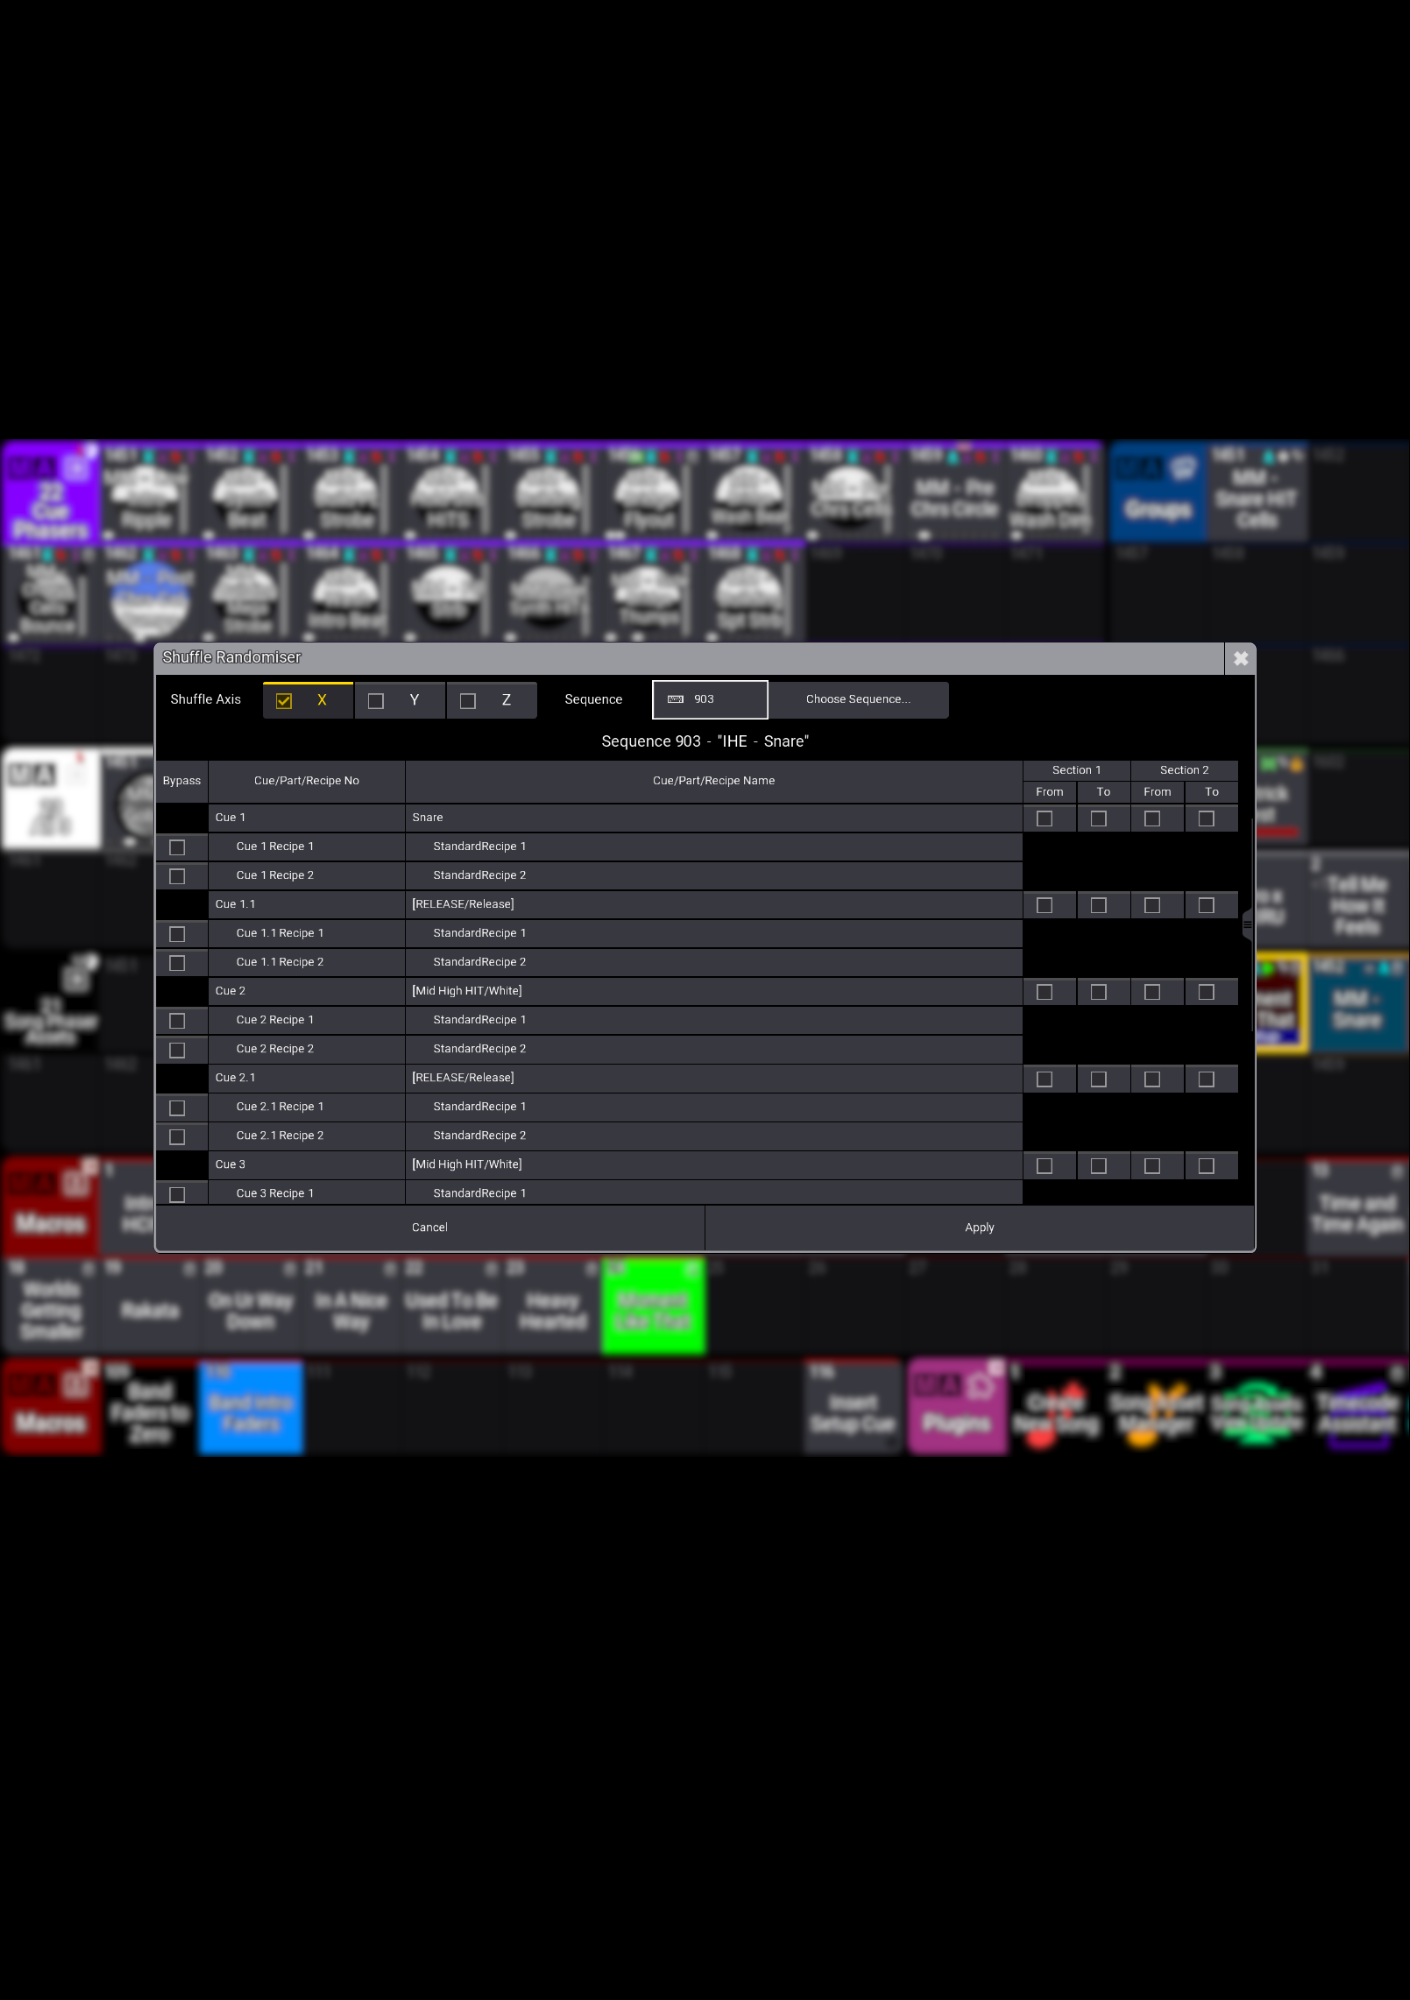This screenshot has width=1410, height=2000.
Task: Enable the Z shuffle axis checkbox
Action: [x=468, y=701]
